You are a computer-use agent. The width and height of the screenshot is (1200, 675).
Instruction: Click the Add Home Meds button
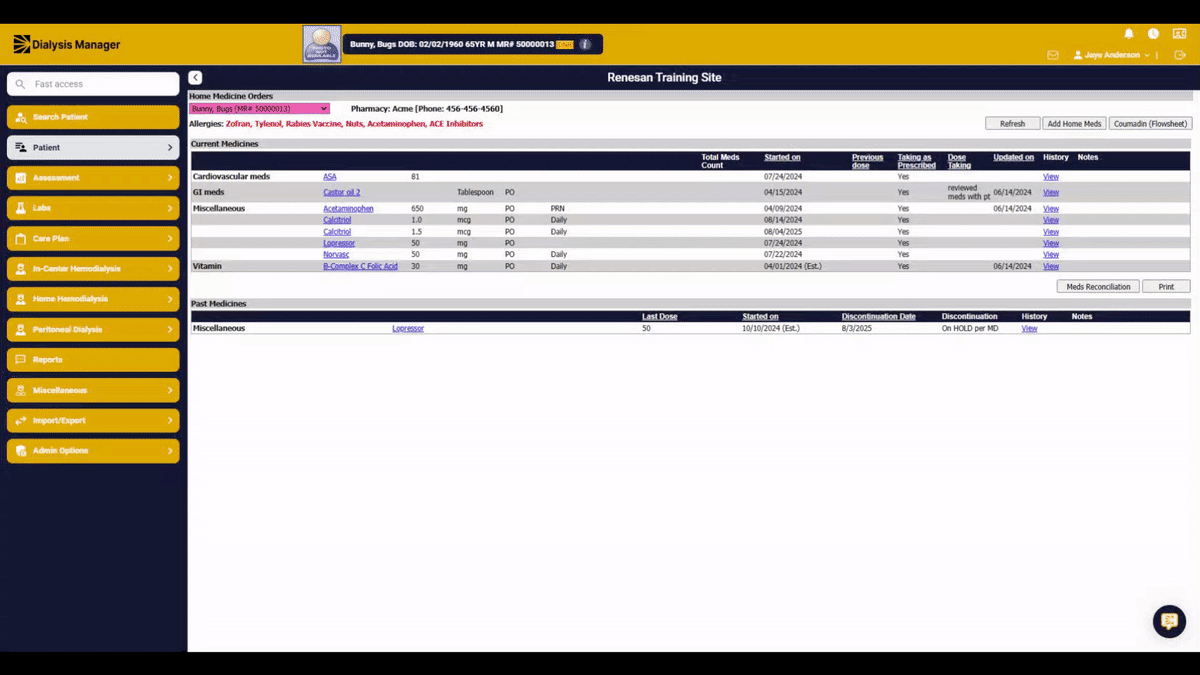pos(1074,124)
